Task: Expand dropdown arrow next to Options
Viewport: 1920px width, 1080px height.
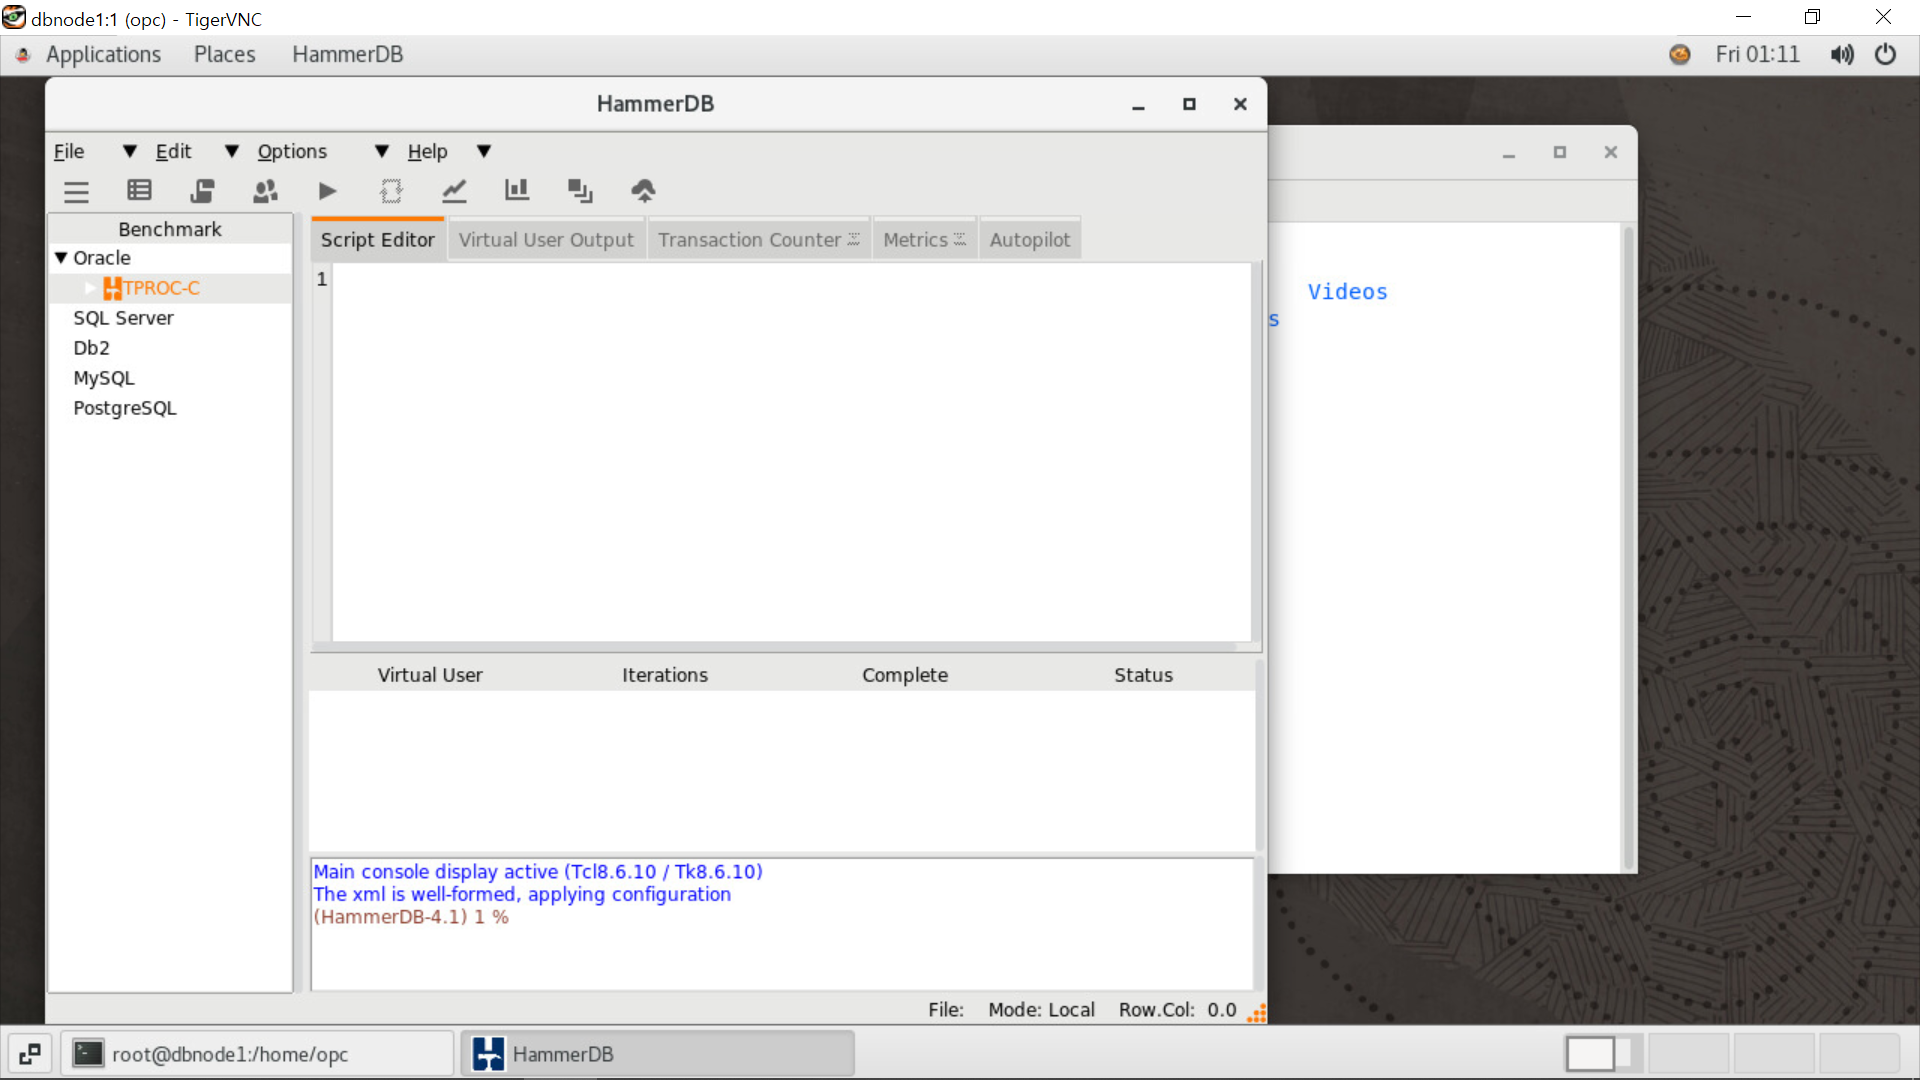Action: pos(381,151)
